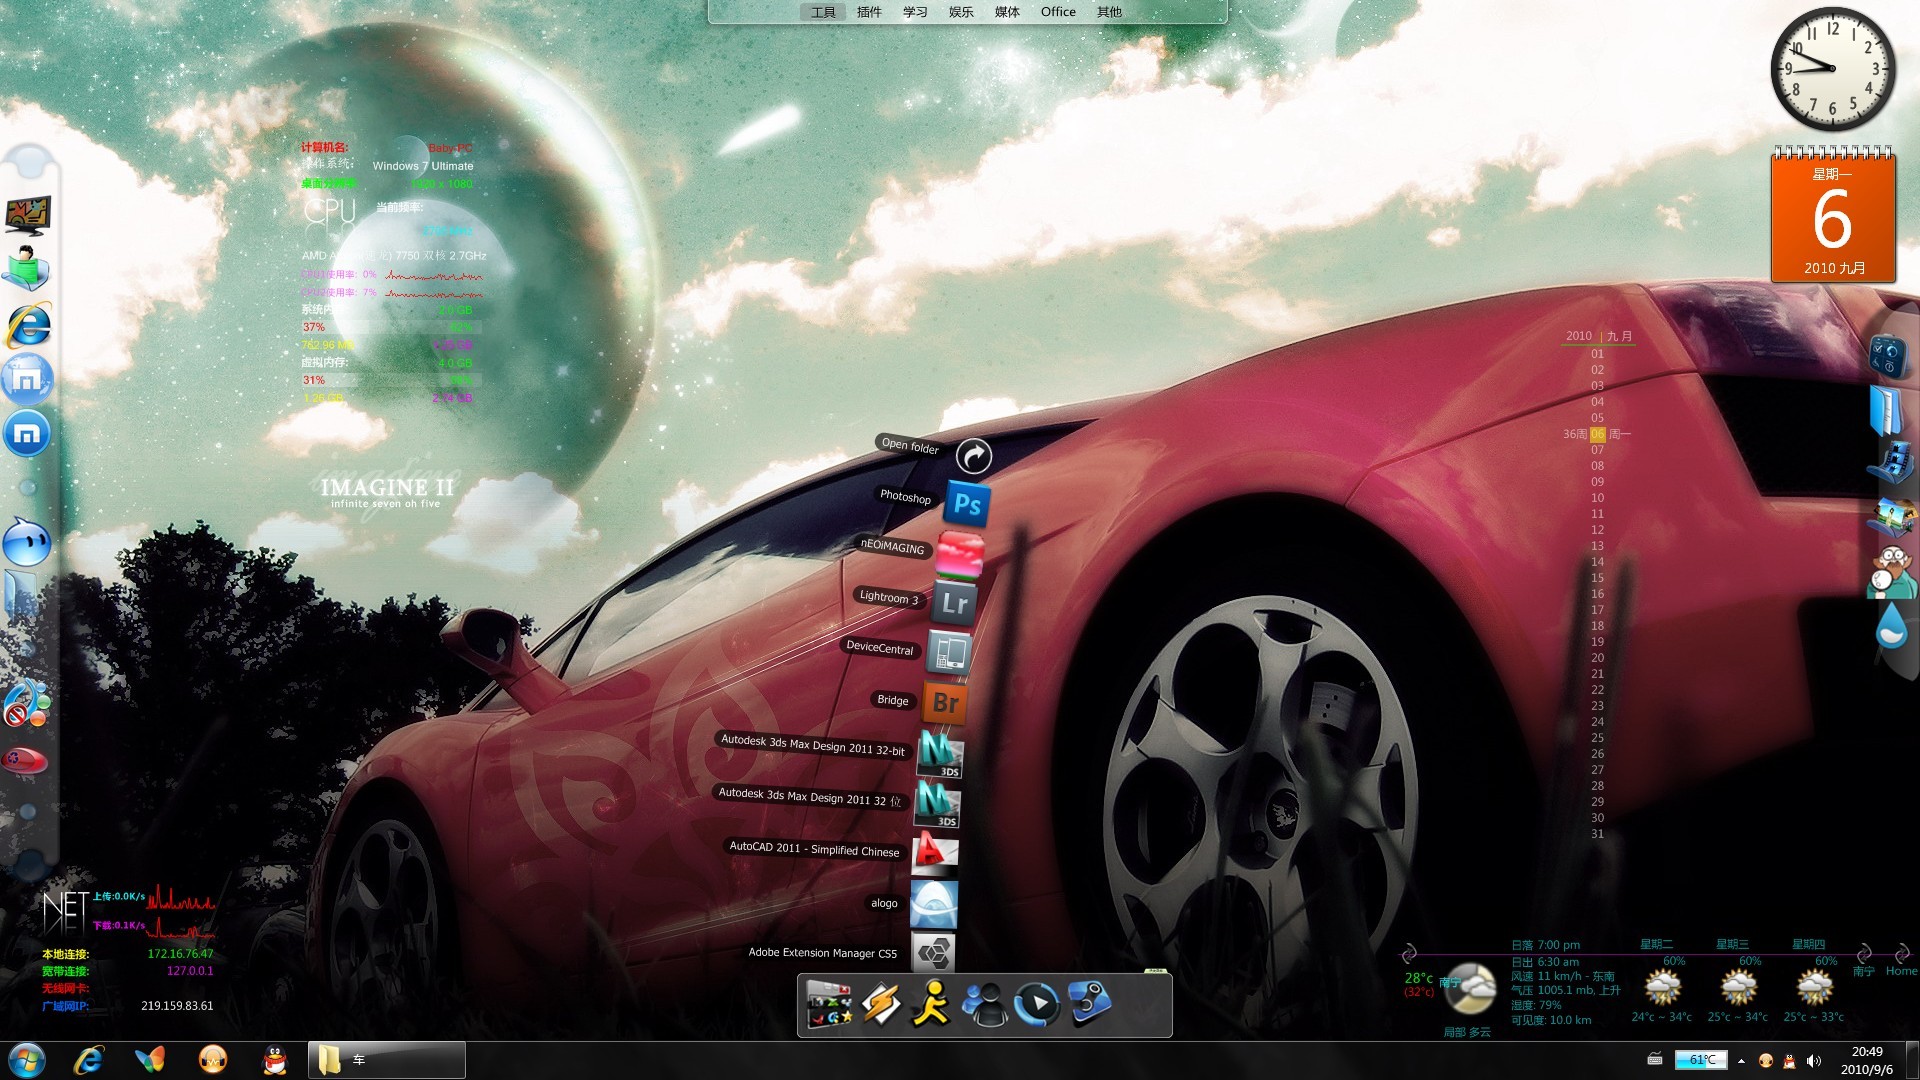Open the window collection icon in bottom dock
The image size is (1920, 1080).
click(830, 1004)
